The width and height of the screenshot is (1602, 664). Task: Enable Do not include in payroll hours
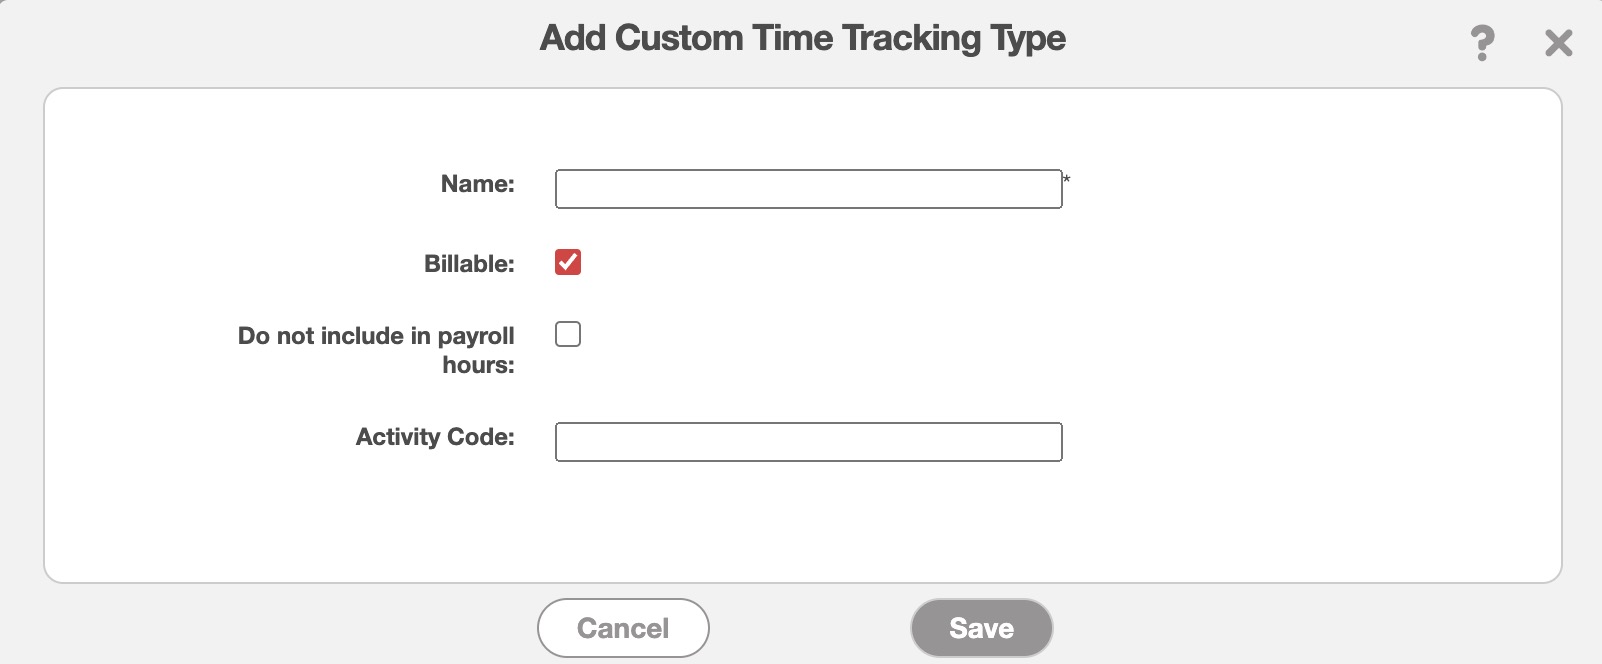568,334
